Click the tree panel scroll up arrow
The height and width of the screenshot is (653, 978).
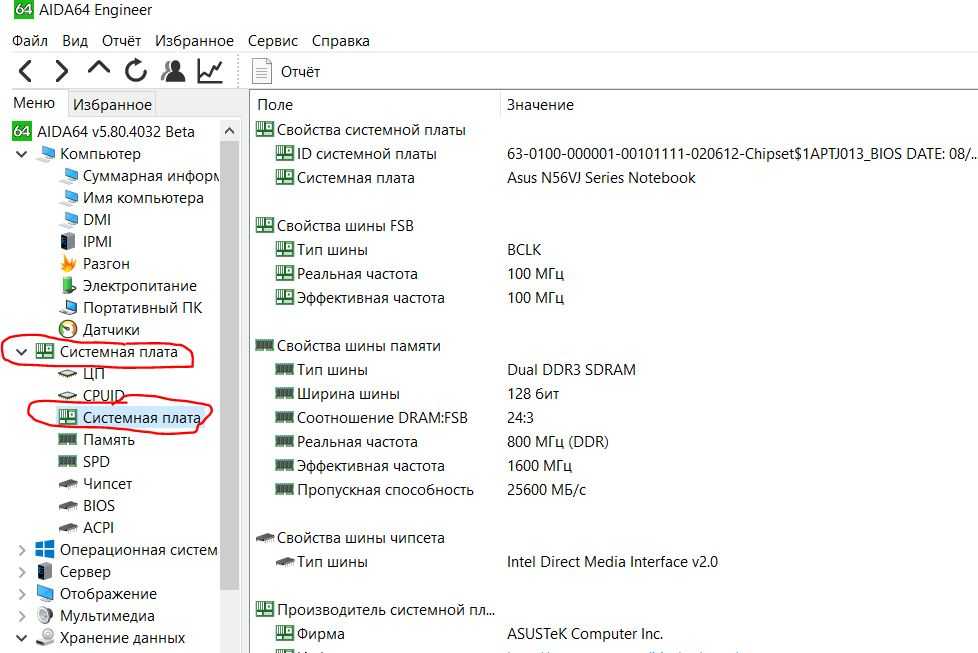click(230, 130)
